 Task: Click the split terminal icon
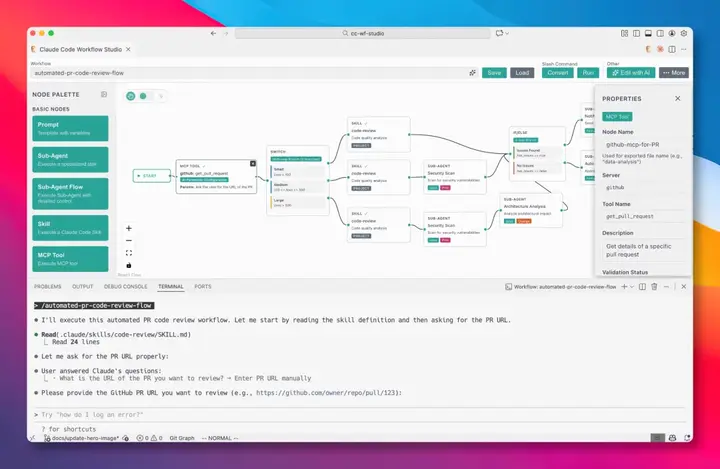(641, 286)
